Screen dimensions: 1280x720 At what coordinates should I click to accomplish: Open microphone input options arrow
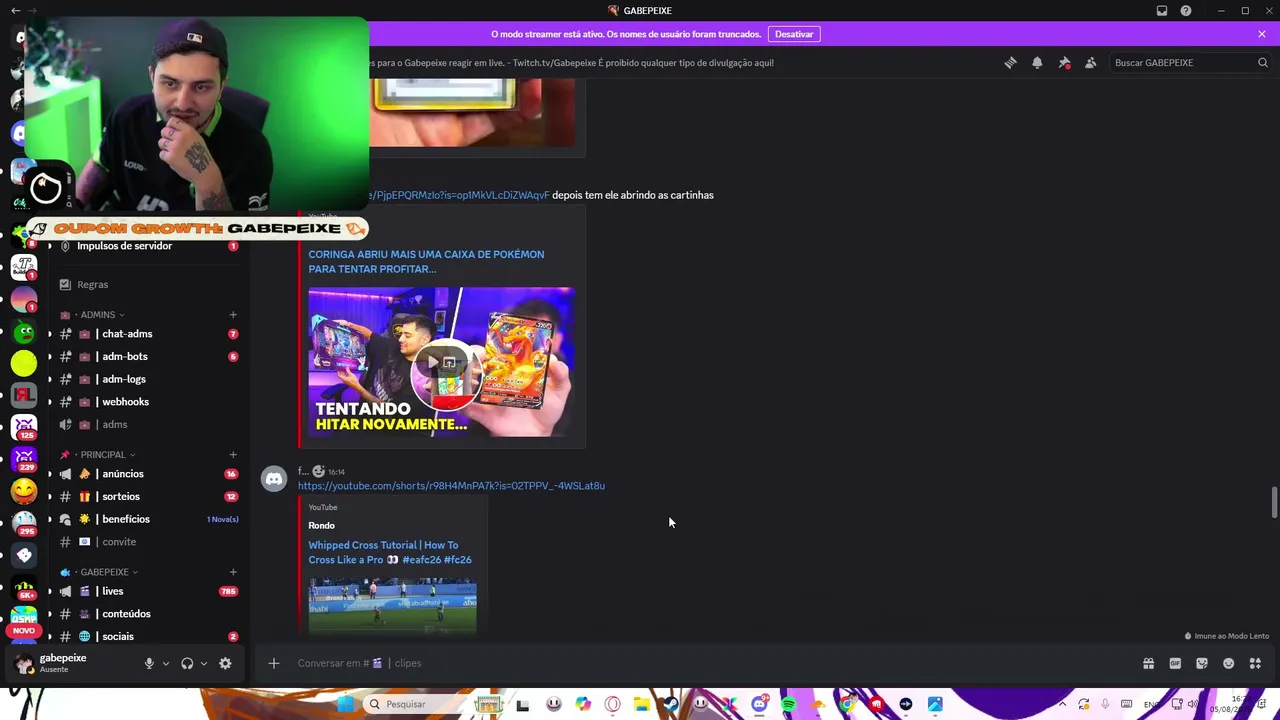coord(165,663)
